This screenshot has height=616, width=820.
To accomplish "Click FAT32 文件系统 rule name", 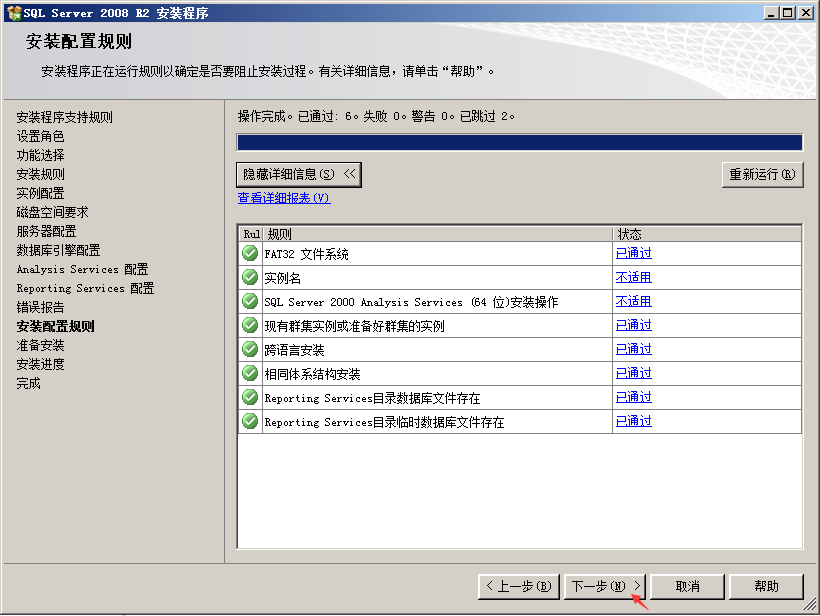I will point(306,254).
